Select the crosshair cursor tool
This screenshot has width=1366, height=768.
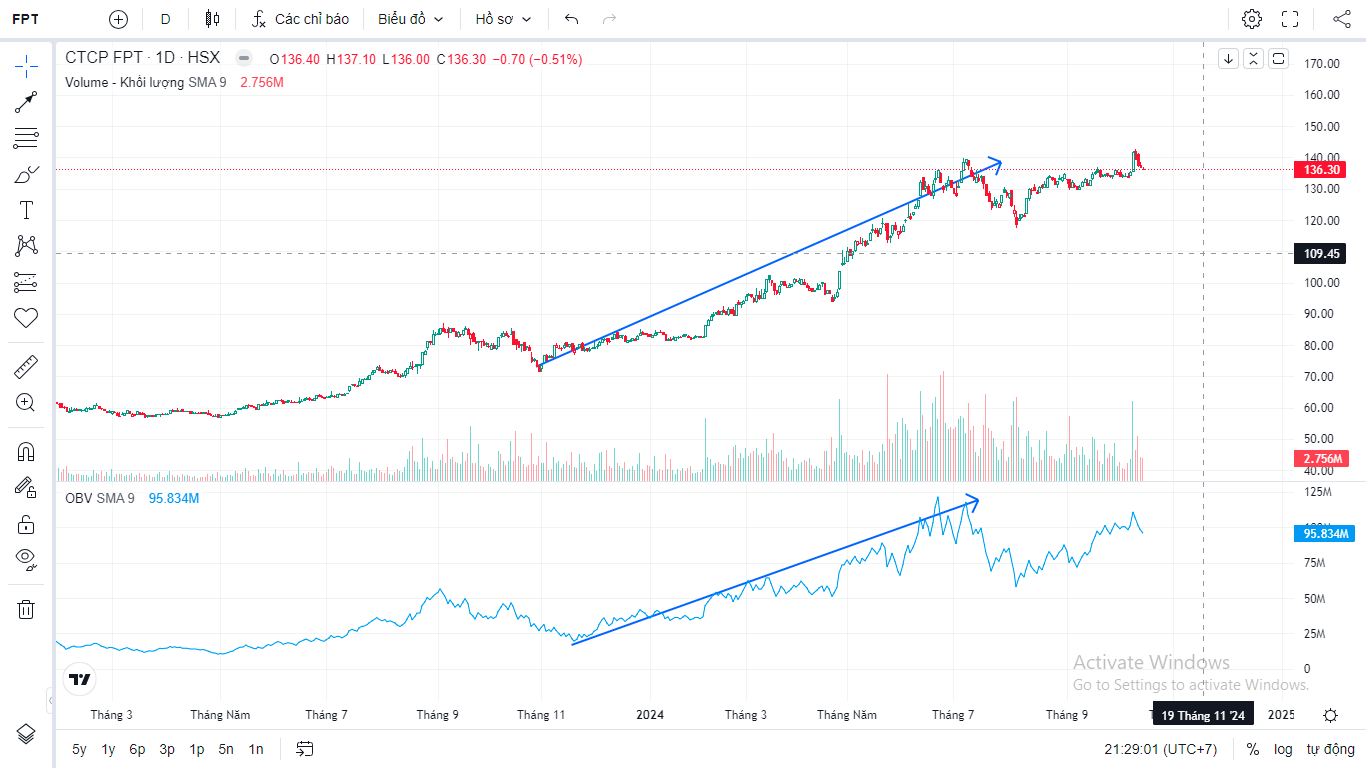26,67
